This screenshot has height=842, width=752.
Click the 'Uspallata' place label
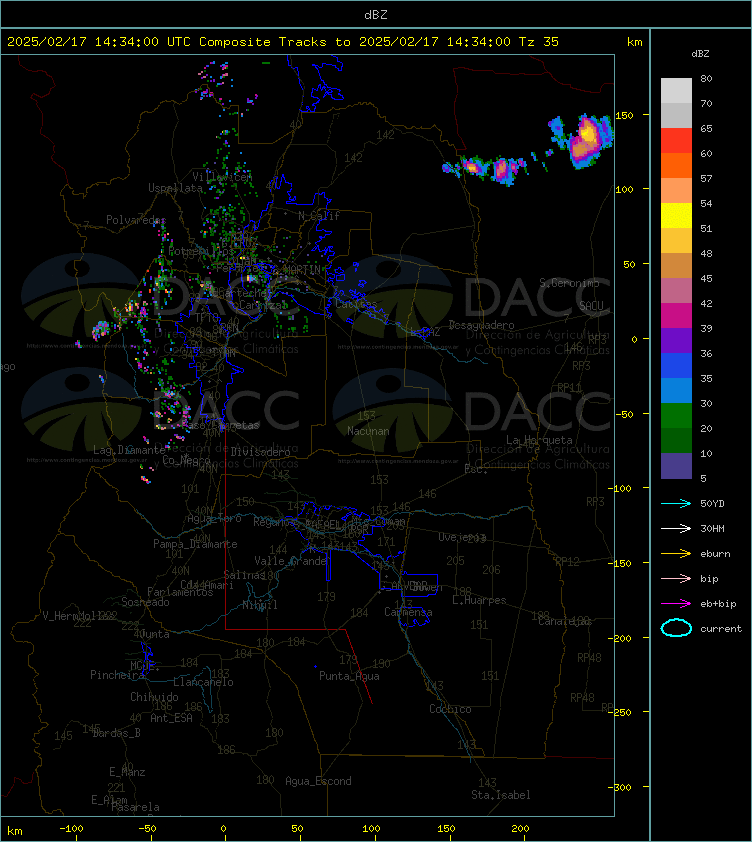(x=175, y=188)
